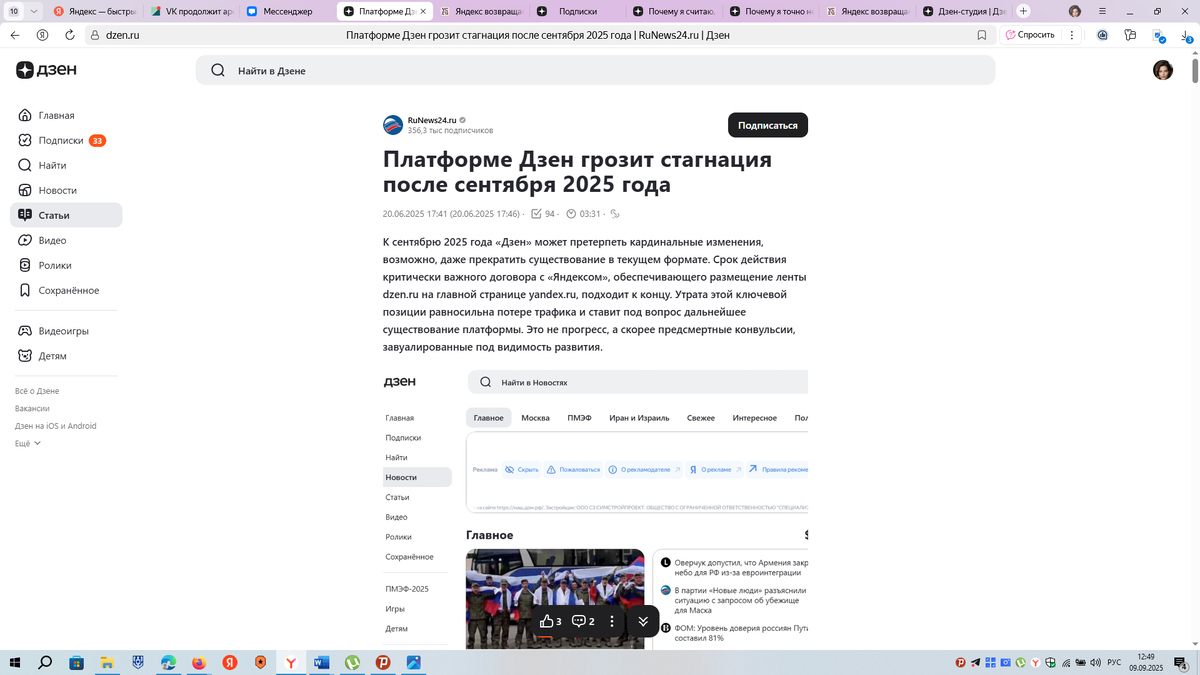Open the three-dot options on the video
The image size is (1200, 675).
(x=614, y=621)
